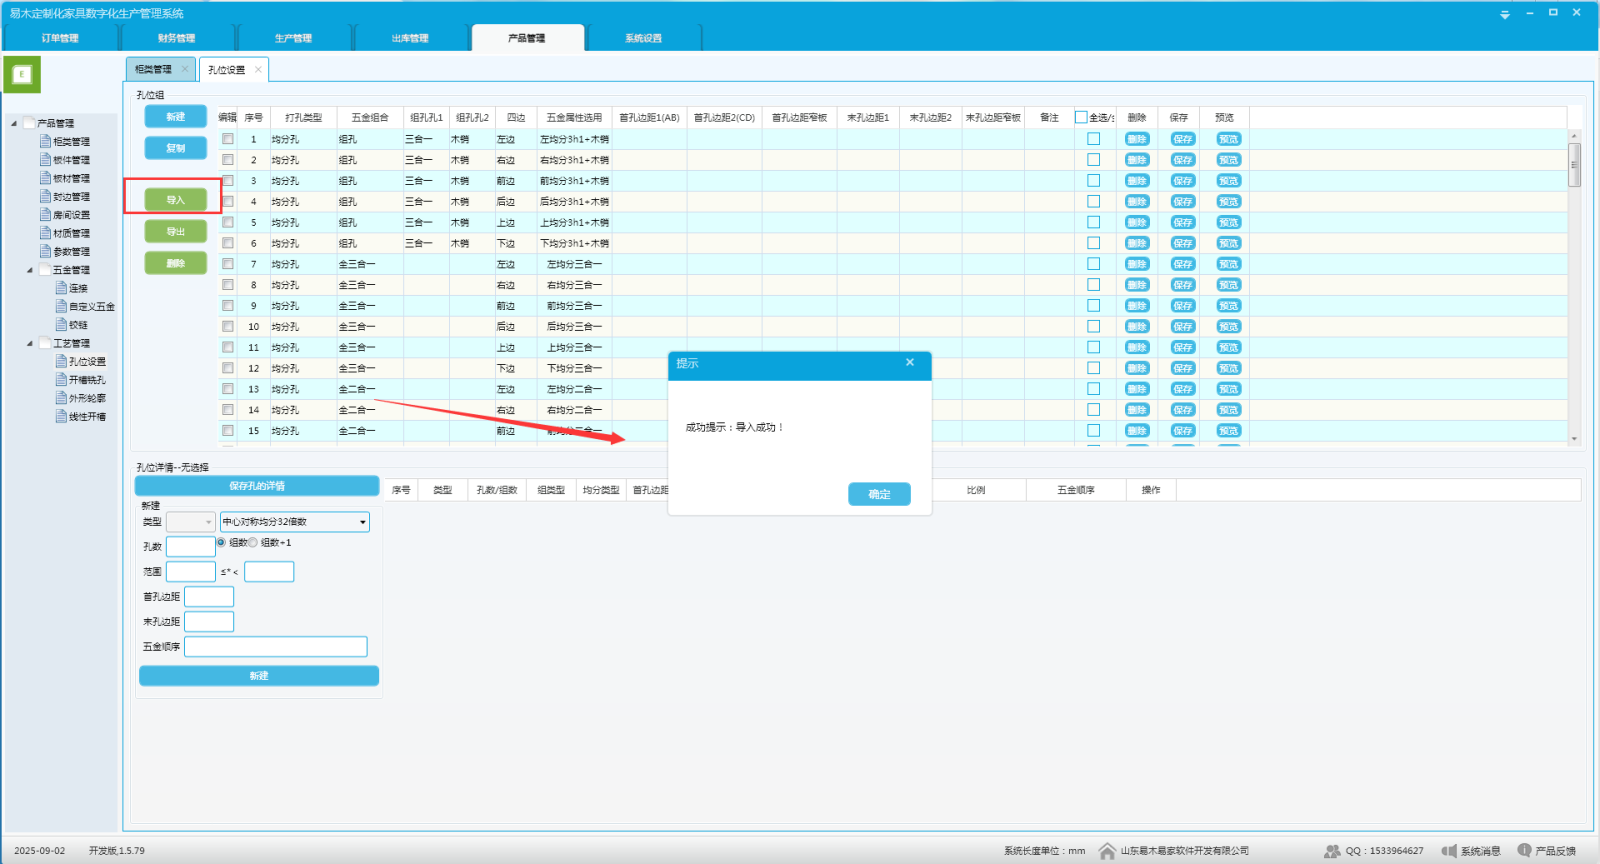Screen dimensions: 1600x864
Task: Open 产品反馈 feedback icon in status bar
Action: 1524,850
